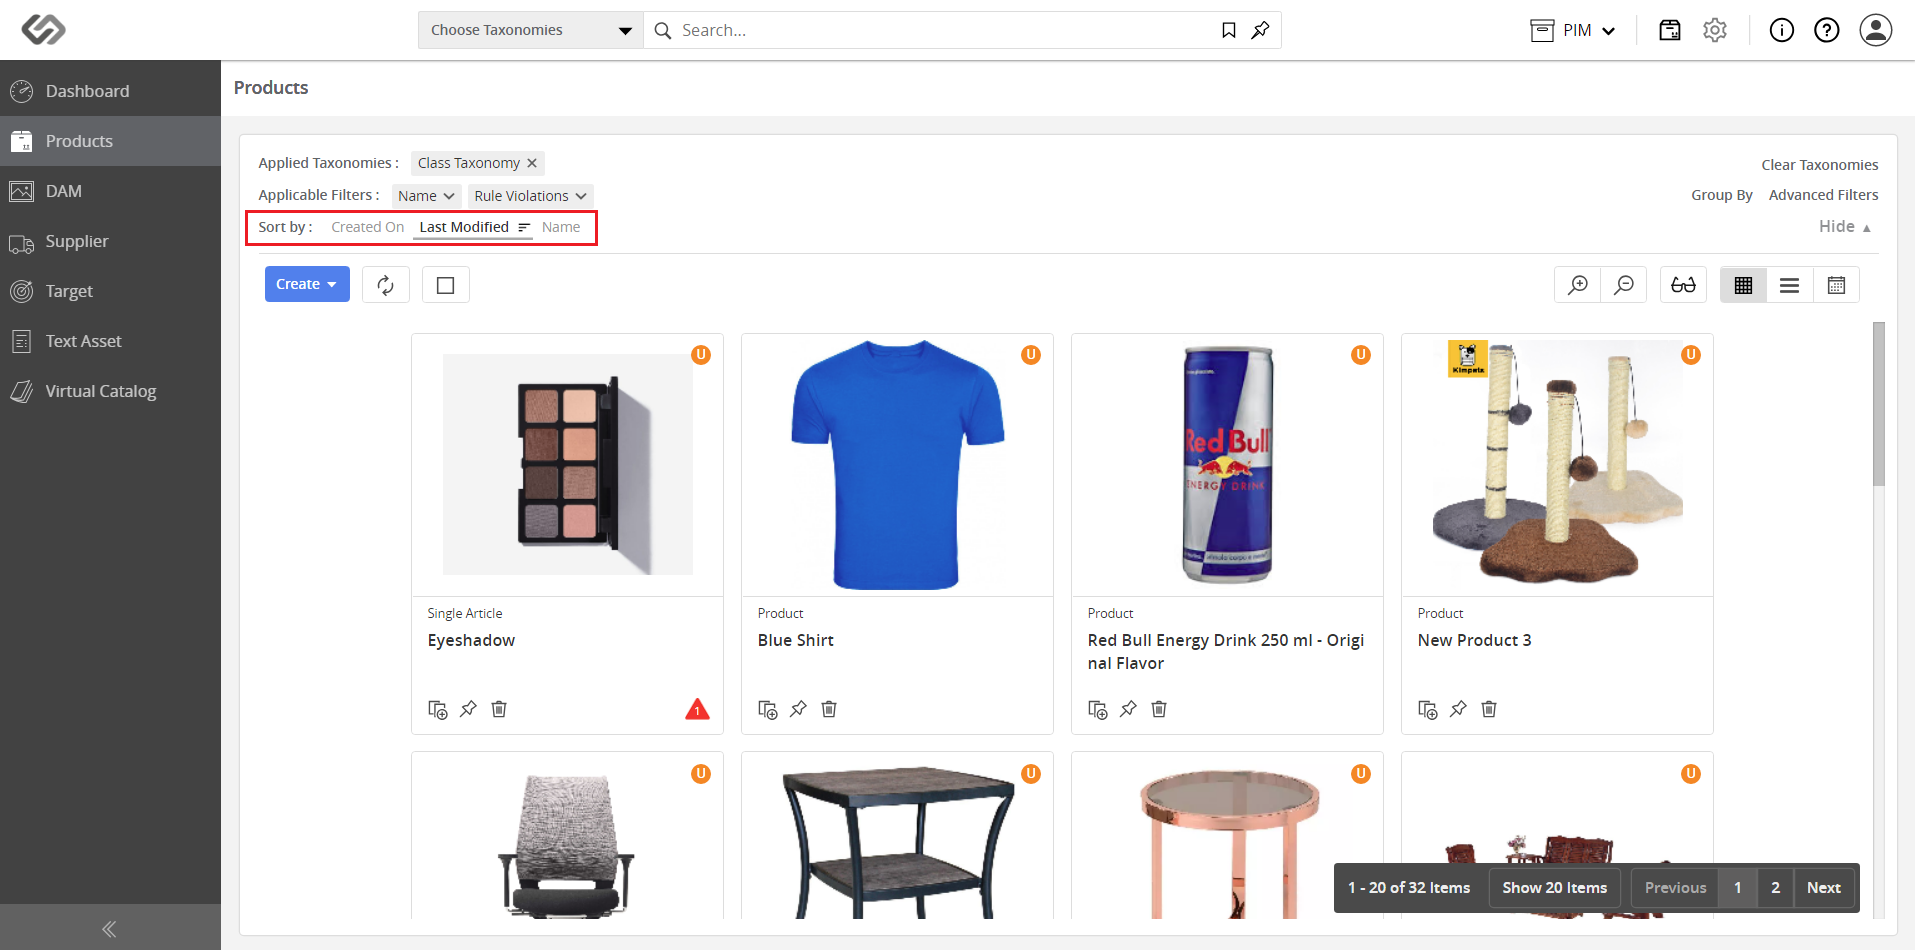Open the Show 20 Items selector
The width and height of the screenshot is (1915, 950).
point(1554,888)
